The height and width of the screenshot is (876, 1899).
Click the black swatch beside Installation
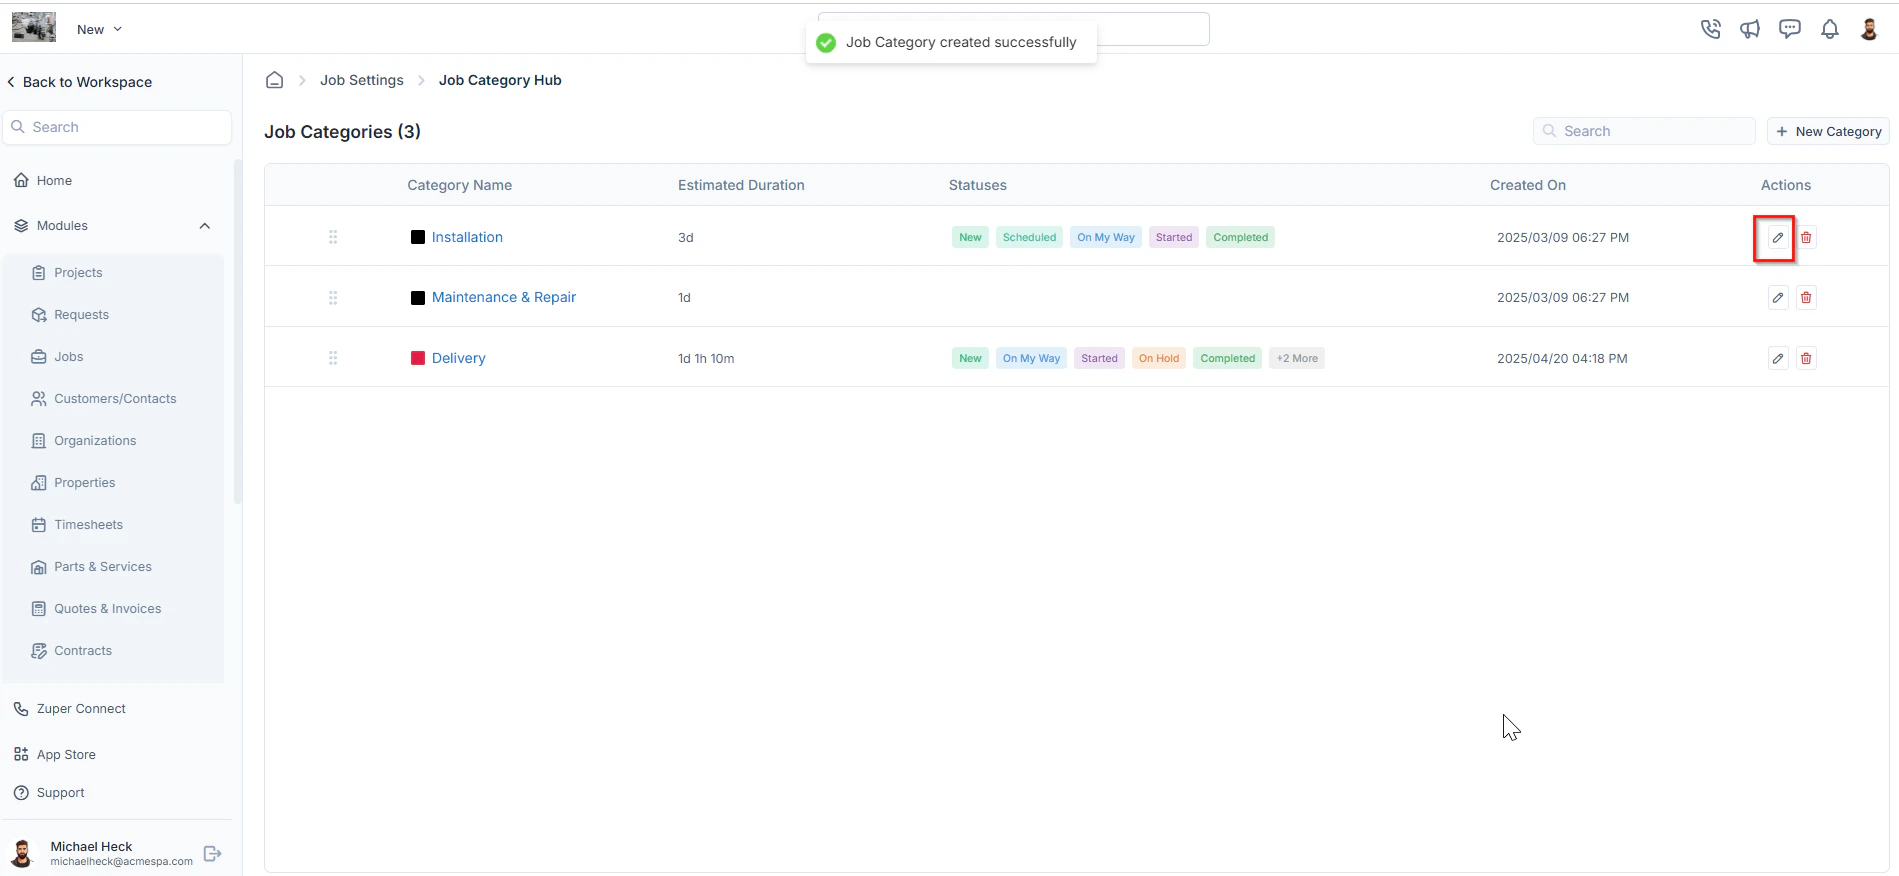tap(418, 237)
